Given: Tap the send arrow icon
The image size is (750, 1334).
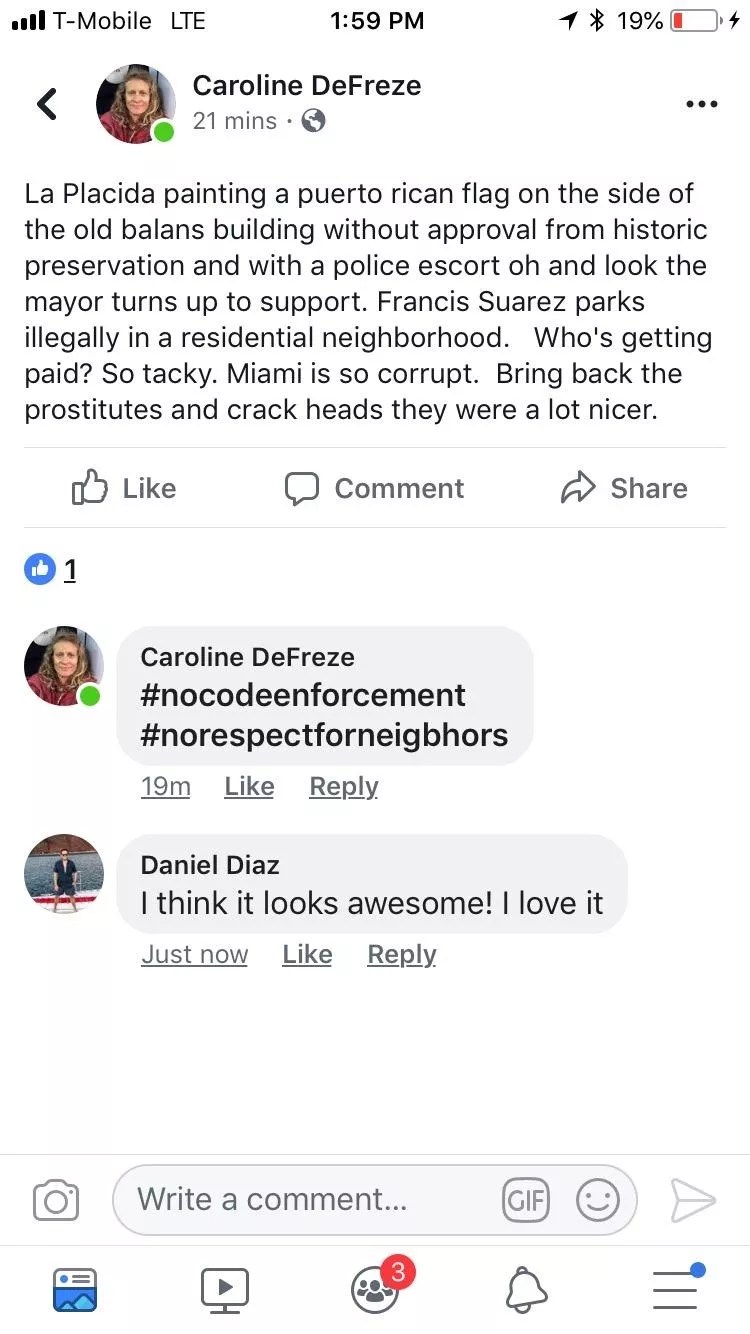Looking at the screenshot, I should pyautogui.click(x=693, y=1200).
